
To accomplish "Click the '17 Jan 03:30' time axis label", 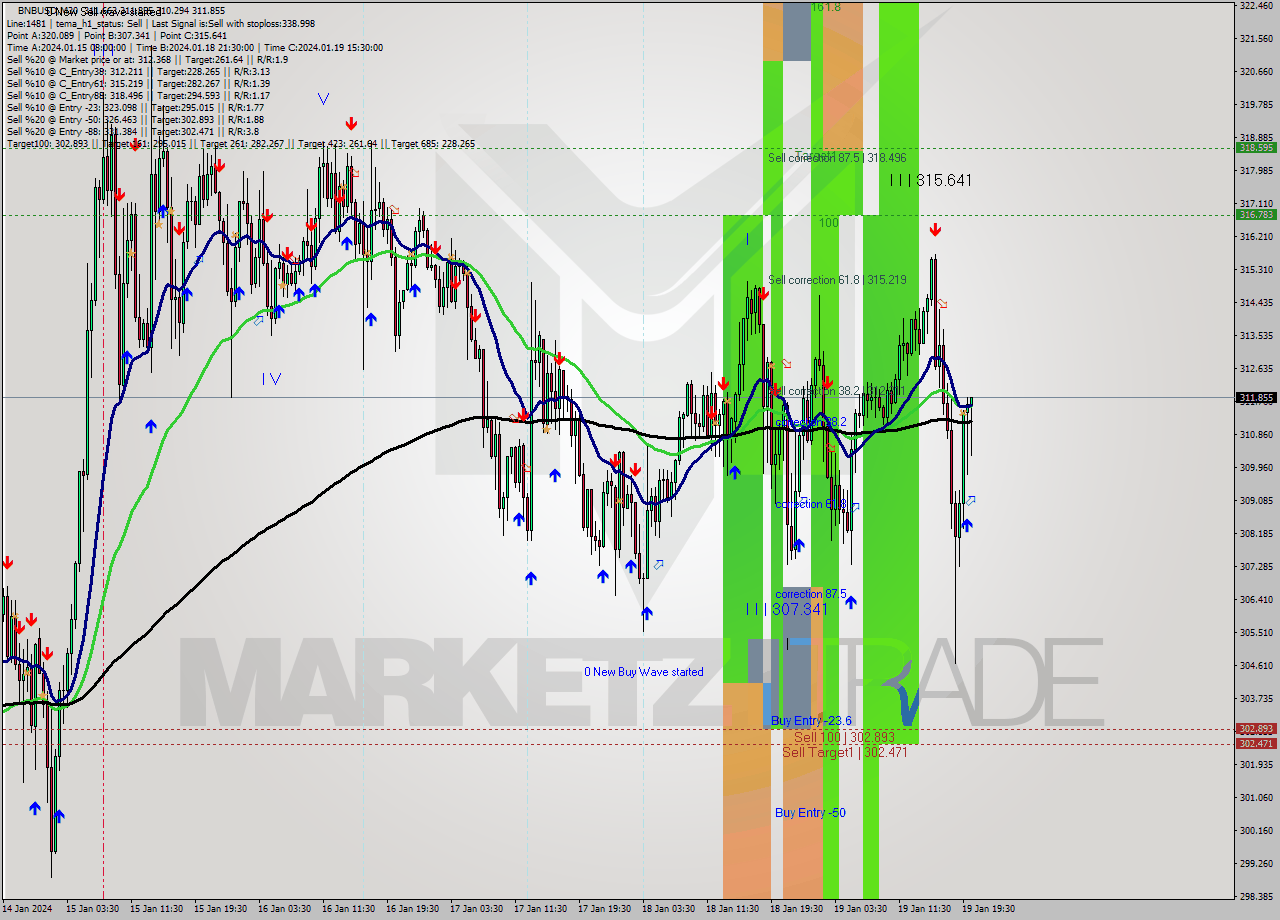I will coord(476,909).
